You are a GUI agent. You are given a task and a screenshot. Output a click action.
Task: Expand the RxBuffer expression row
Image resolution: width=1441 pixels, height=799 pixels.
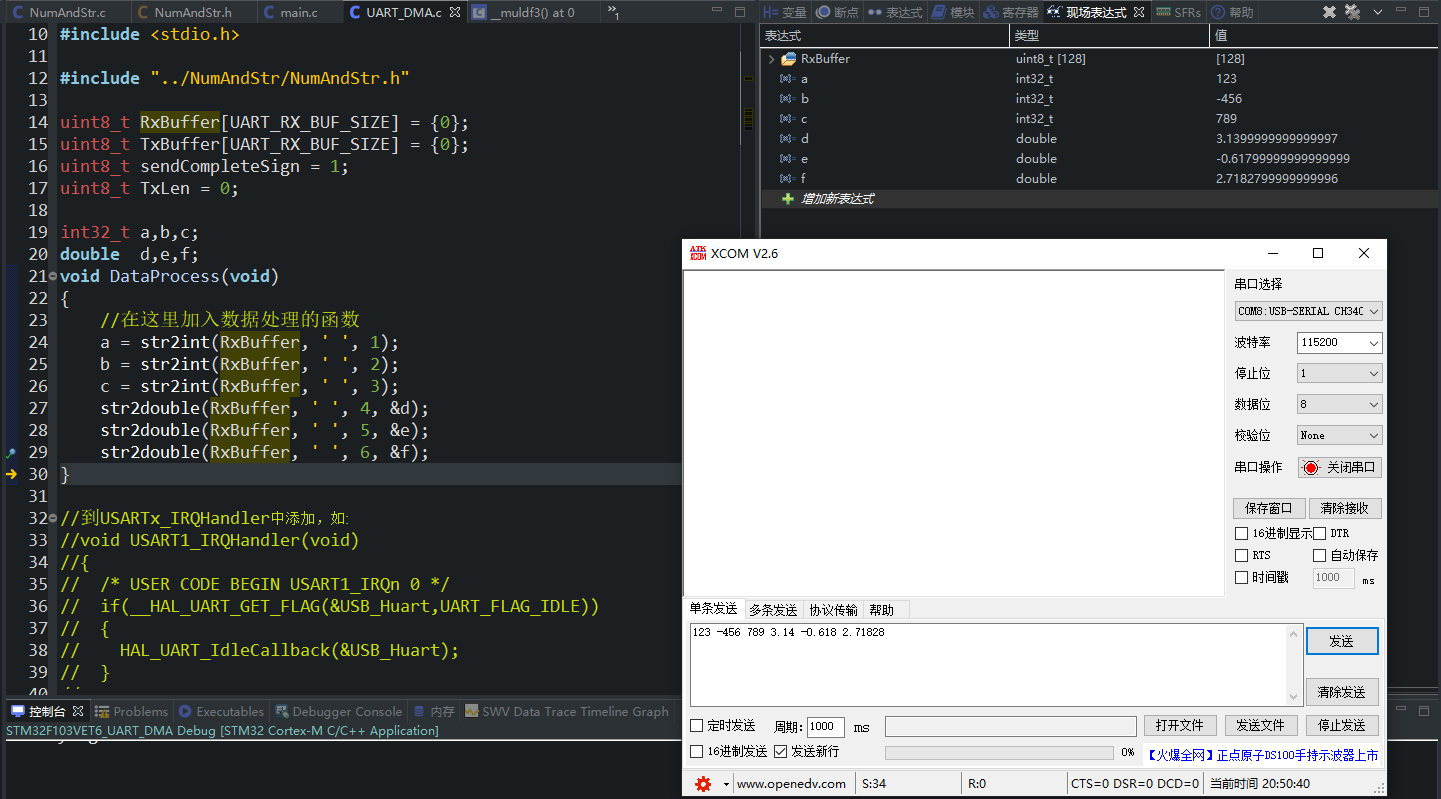pos(771,59)
